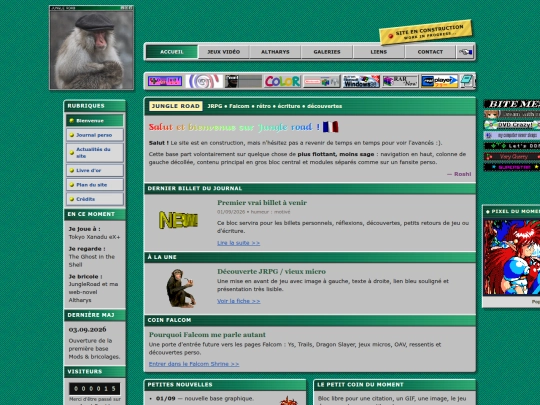Viewport: 540px width, 405px height.
Task: Click the "COIN FALCOM" section header
Action: point(310,320)
